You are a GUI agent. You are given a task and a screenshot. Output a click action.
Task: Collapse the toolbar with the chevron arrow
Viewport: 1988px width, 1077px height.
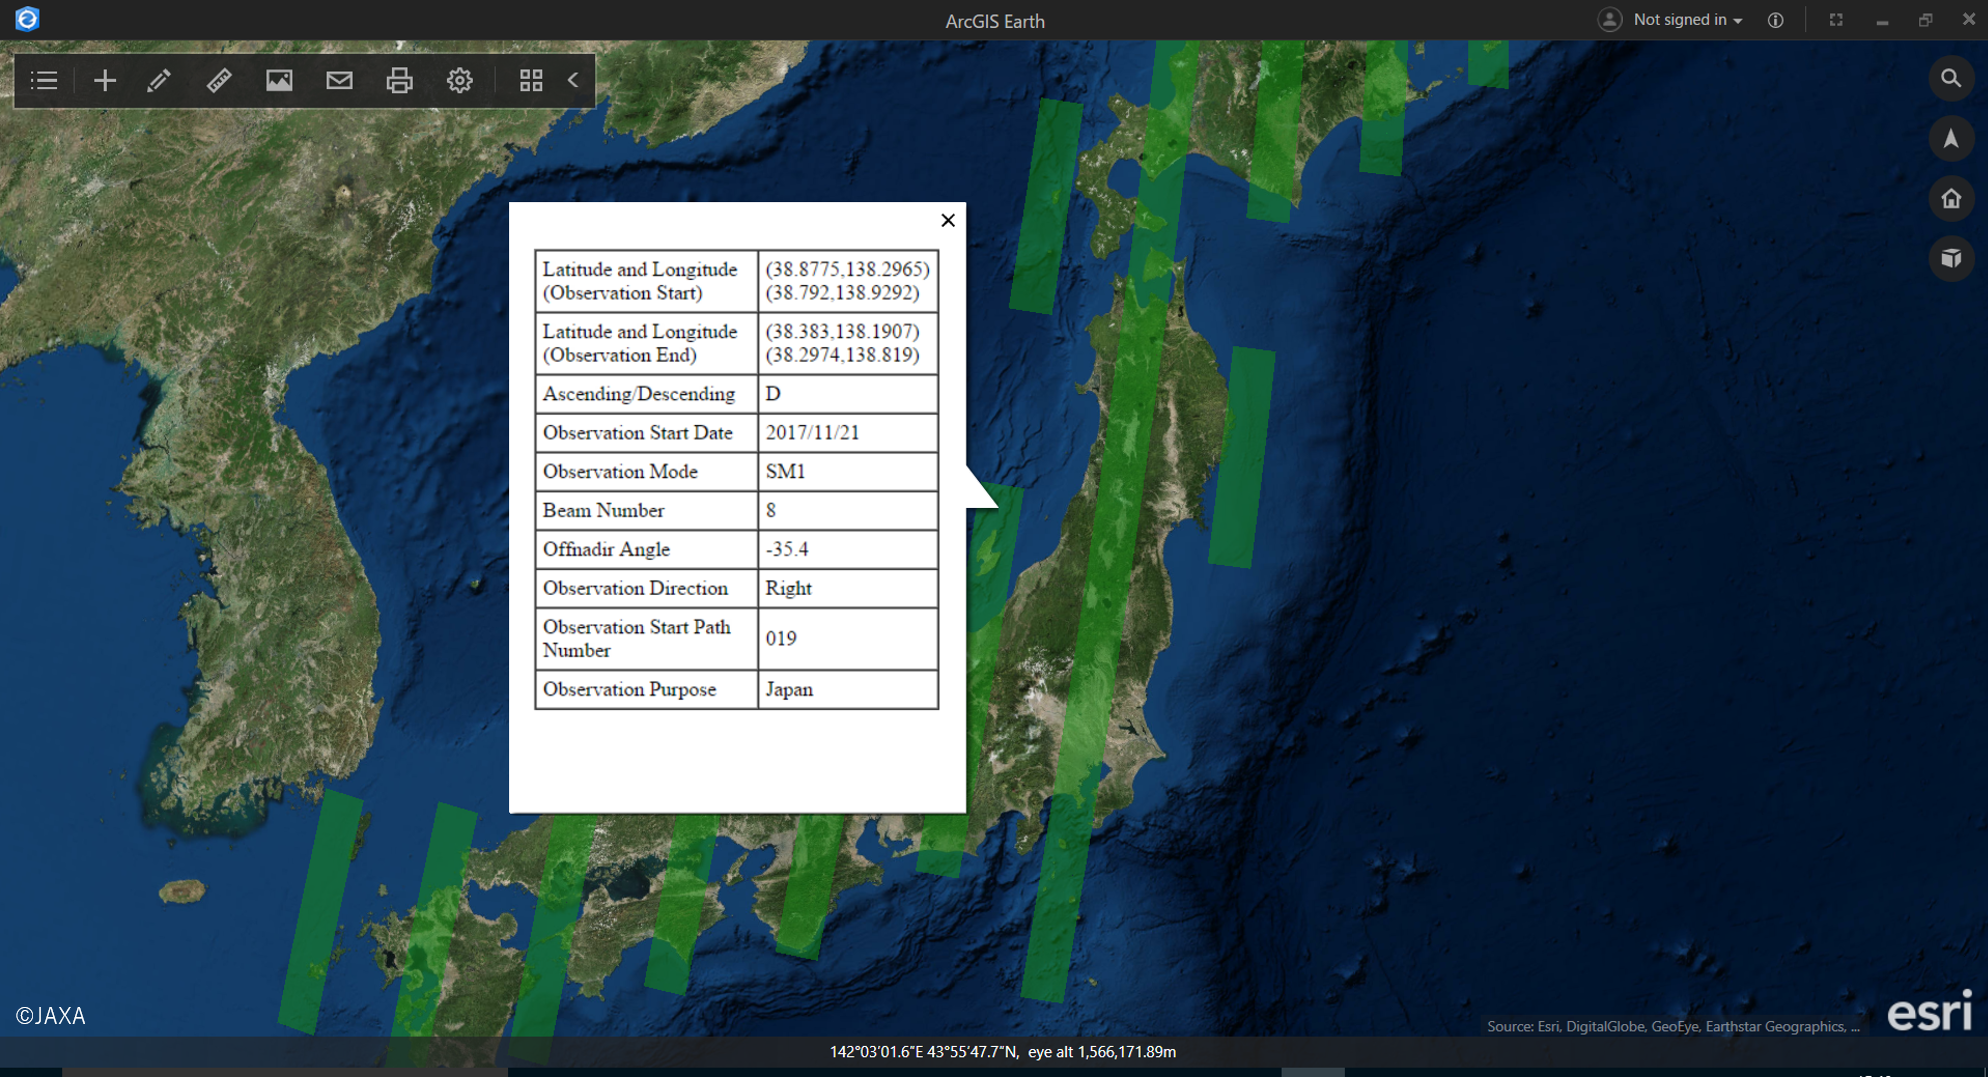point(573,81)
